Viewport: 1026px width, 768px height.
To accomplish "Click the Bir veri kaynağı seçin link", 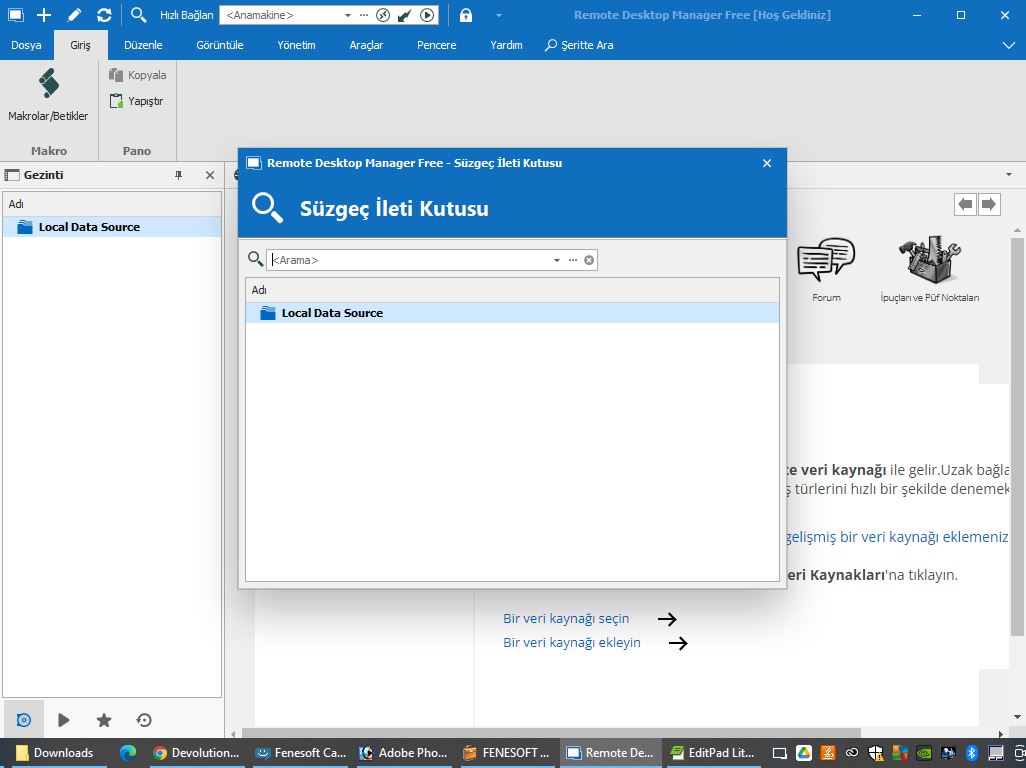I will [x=566, y=619].
